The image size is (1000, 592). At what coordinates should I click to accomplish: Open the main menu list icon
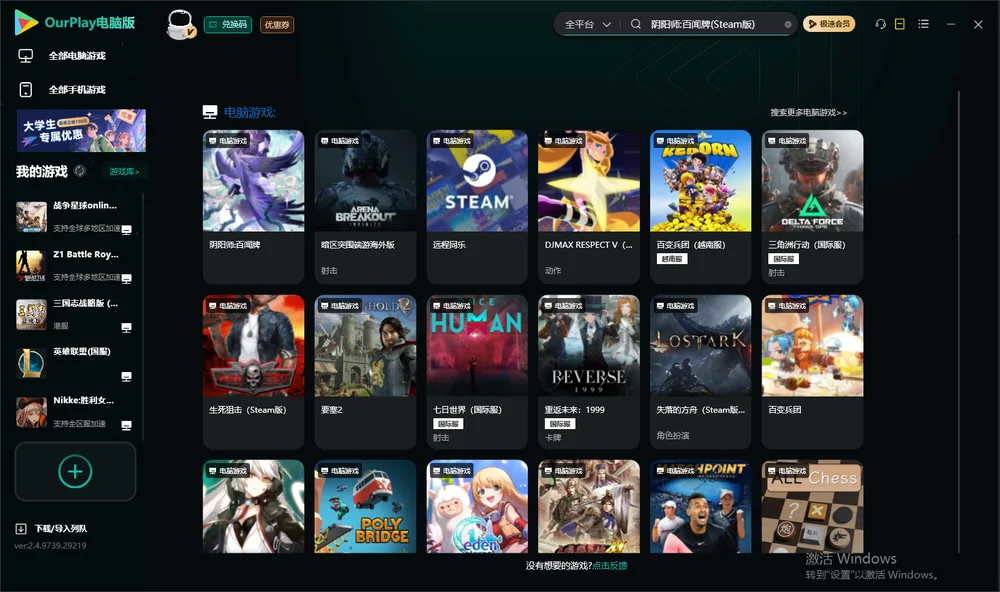923,24
